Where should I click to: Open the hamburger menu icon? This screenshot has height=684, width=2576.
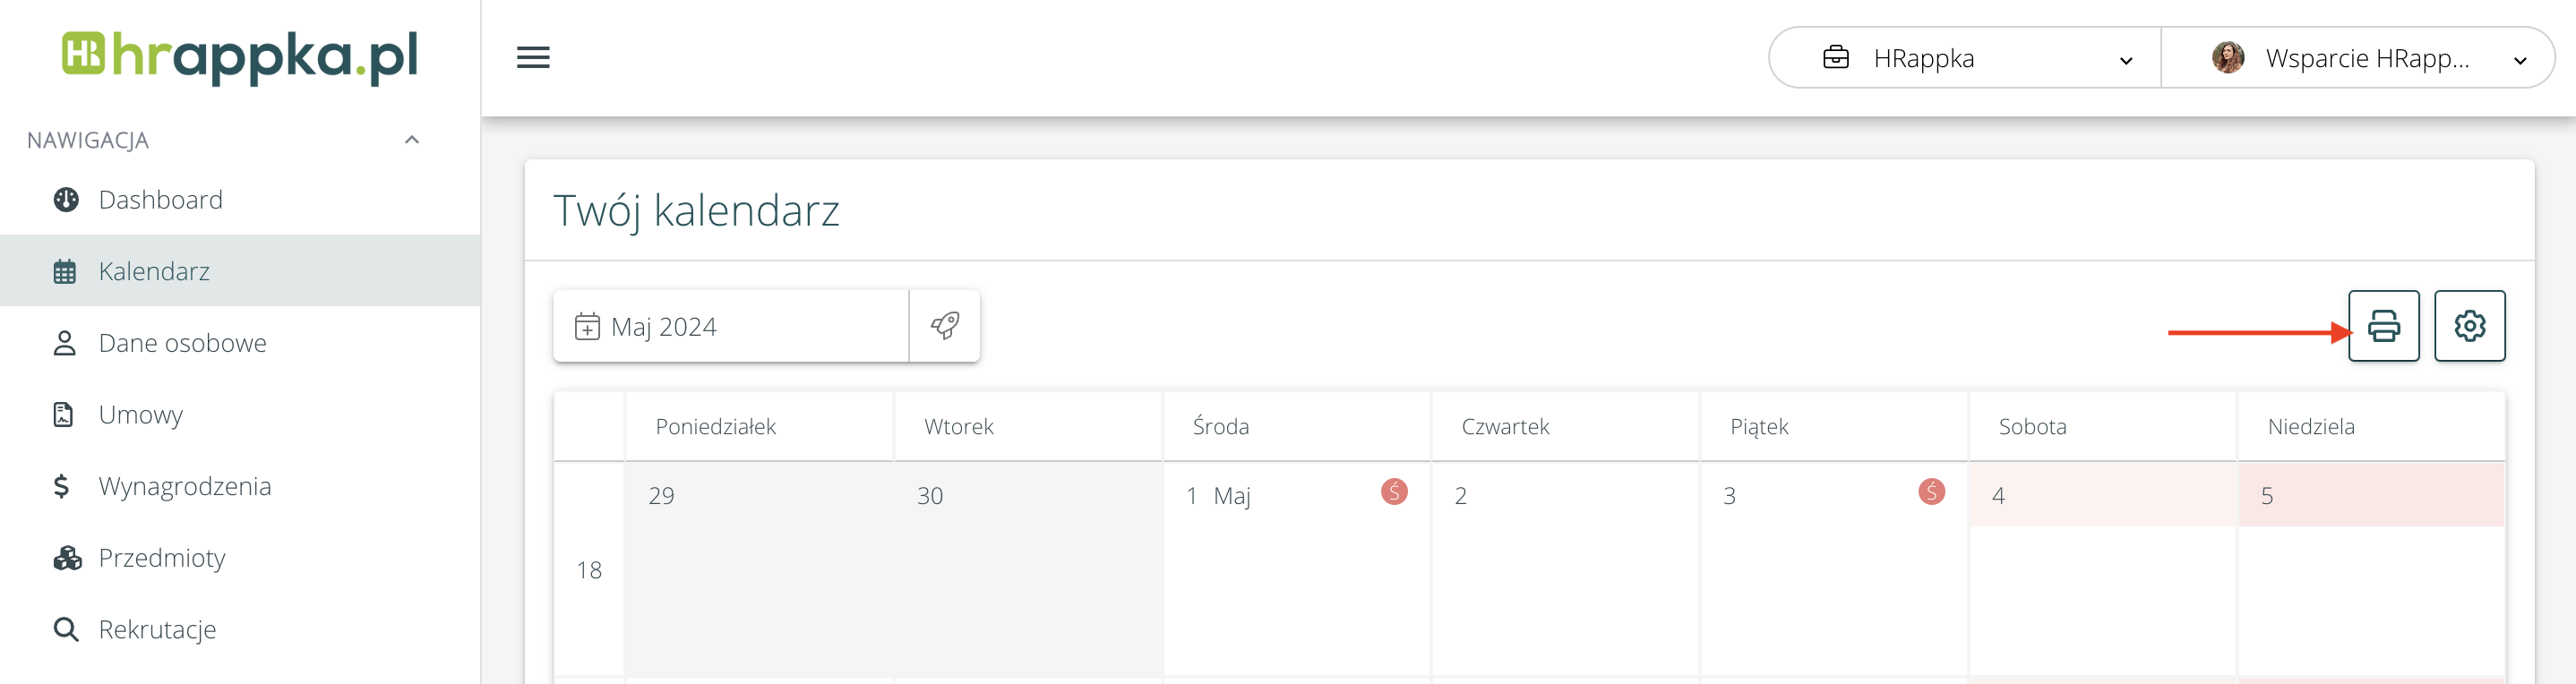point(533,58)
